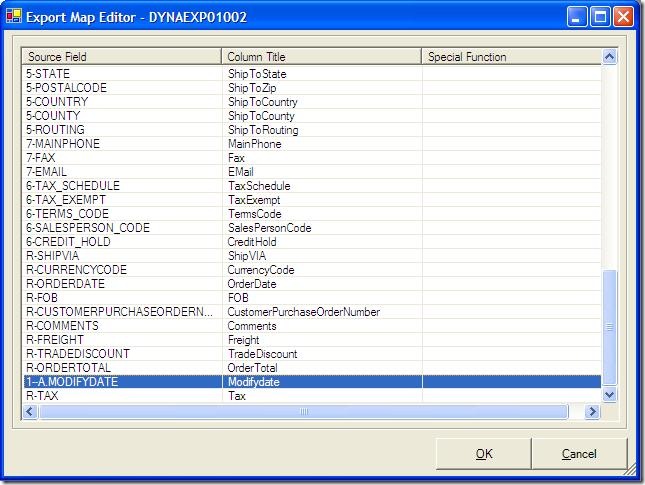The height and width of the screenshot is (485, 645).
Task: Click the Modifydate column title cell
Action: 322,381
